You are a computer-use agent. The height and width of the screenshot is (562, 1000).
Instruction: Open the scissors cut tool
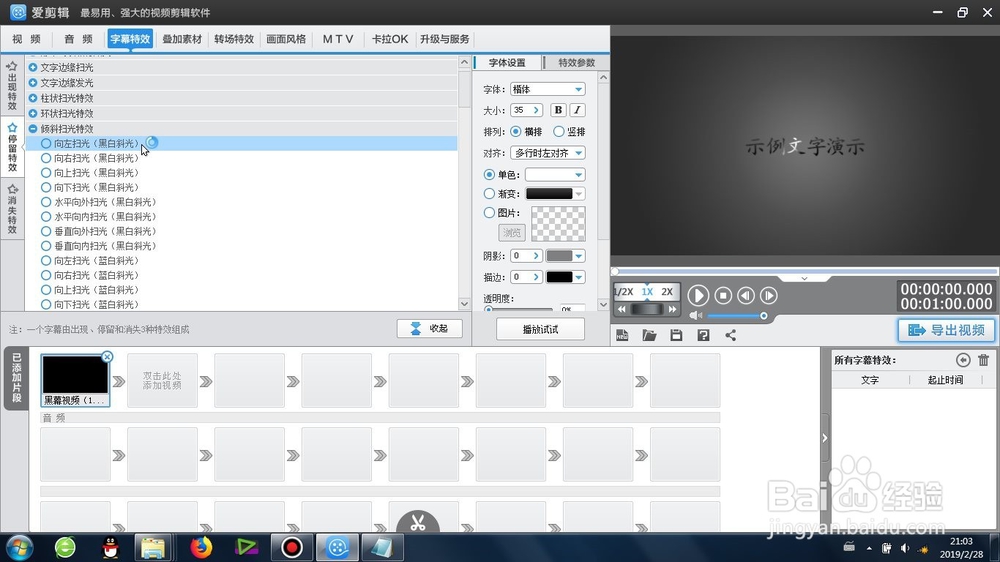(418, 522)
